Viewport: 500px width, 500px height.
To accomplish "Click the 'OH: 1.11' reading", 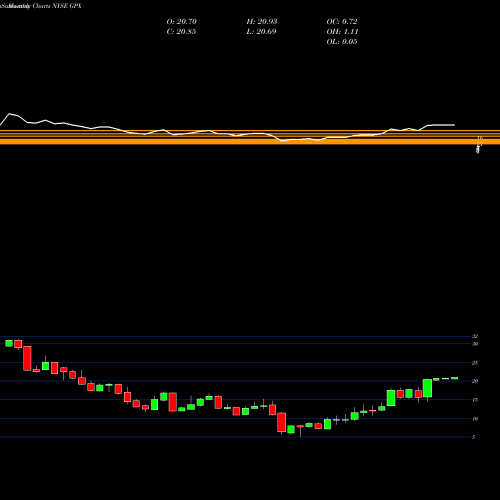I will (342, 32).
